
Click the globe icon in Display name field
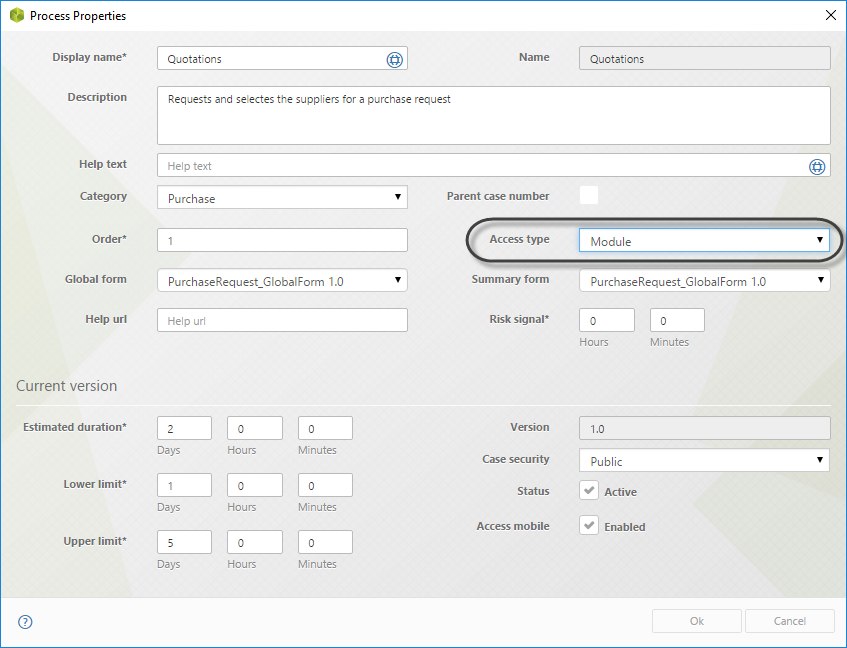[x=394, y=59]
